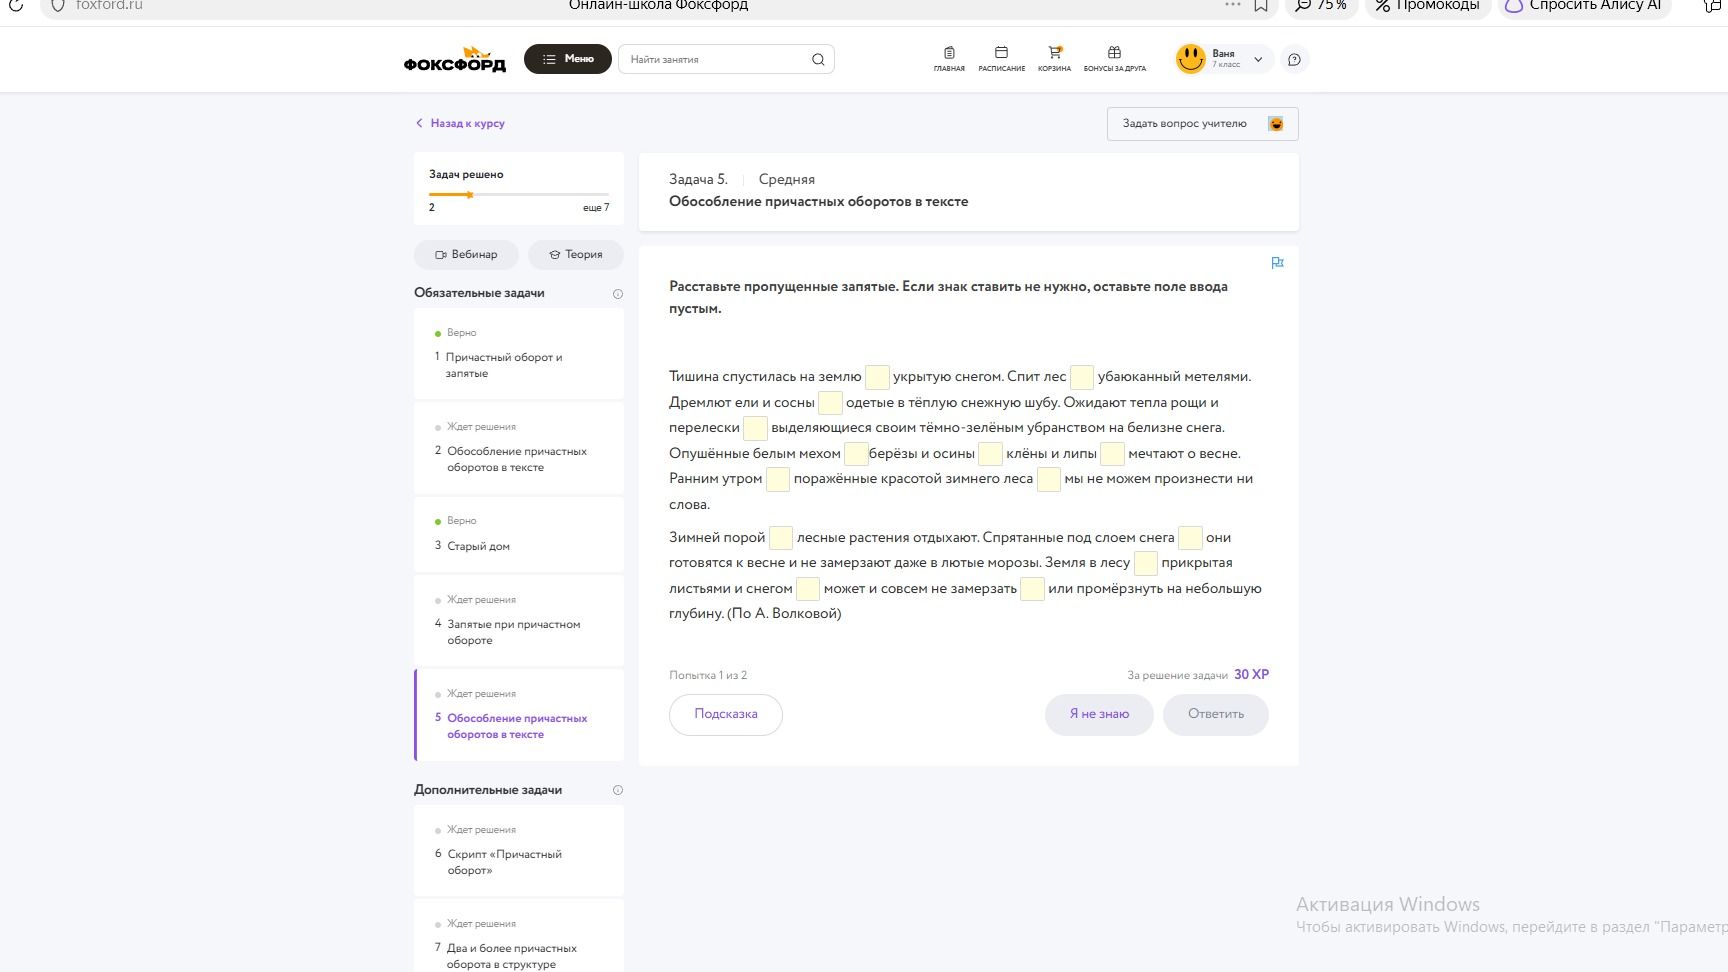This screenshot has width=1728, height=972.
Task: Click the help chat icon in header
Action: point(1294,60)
